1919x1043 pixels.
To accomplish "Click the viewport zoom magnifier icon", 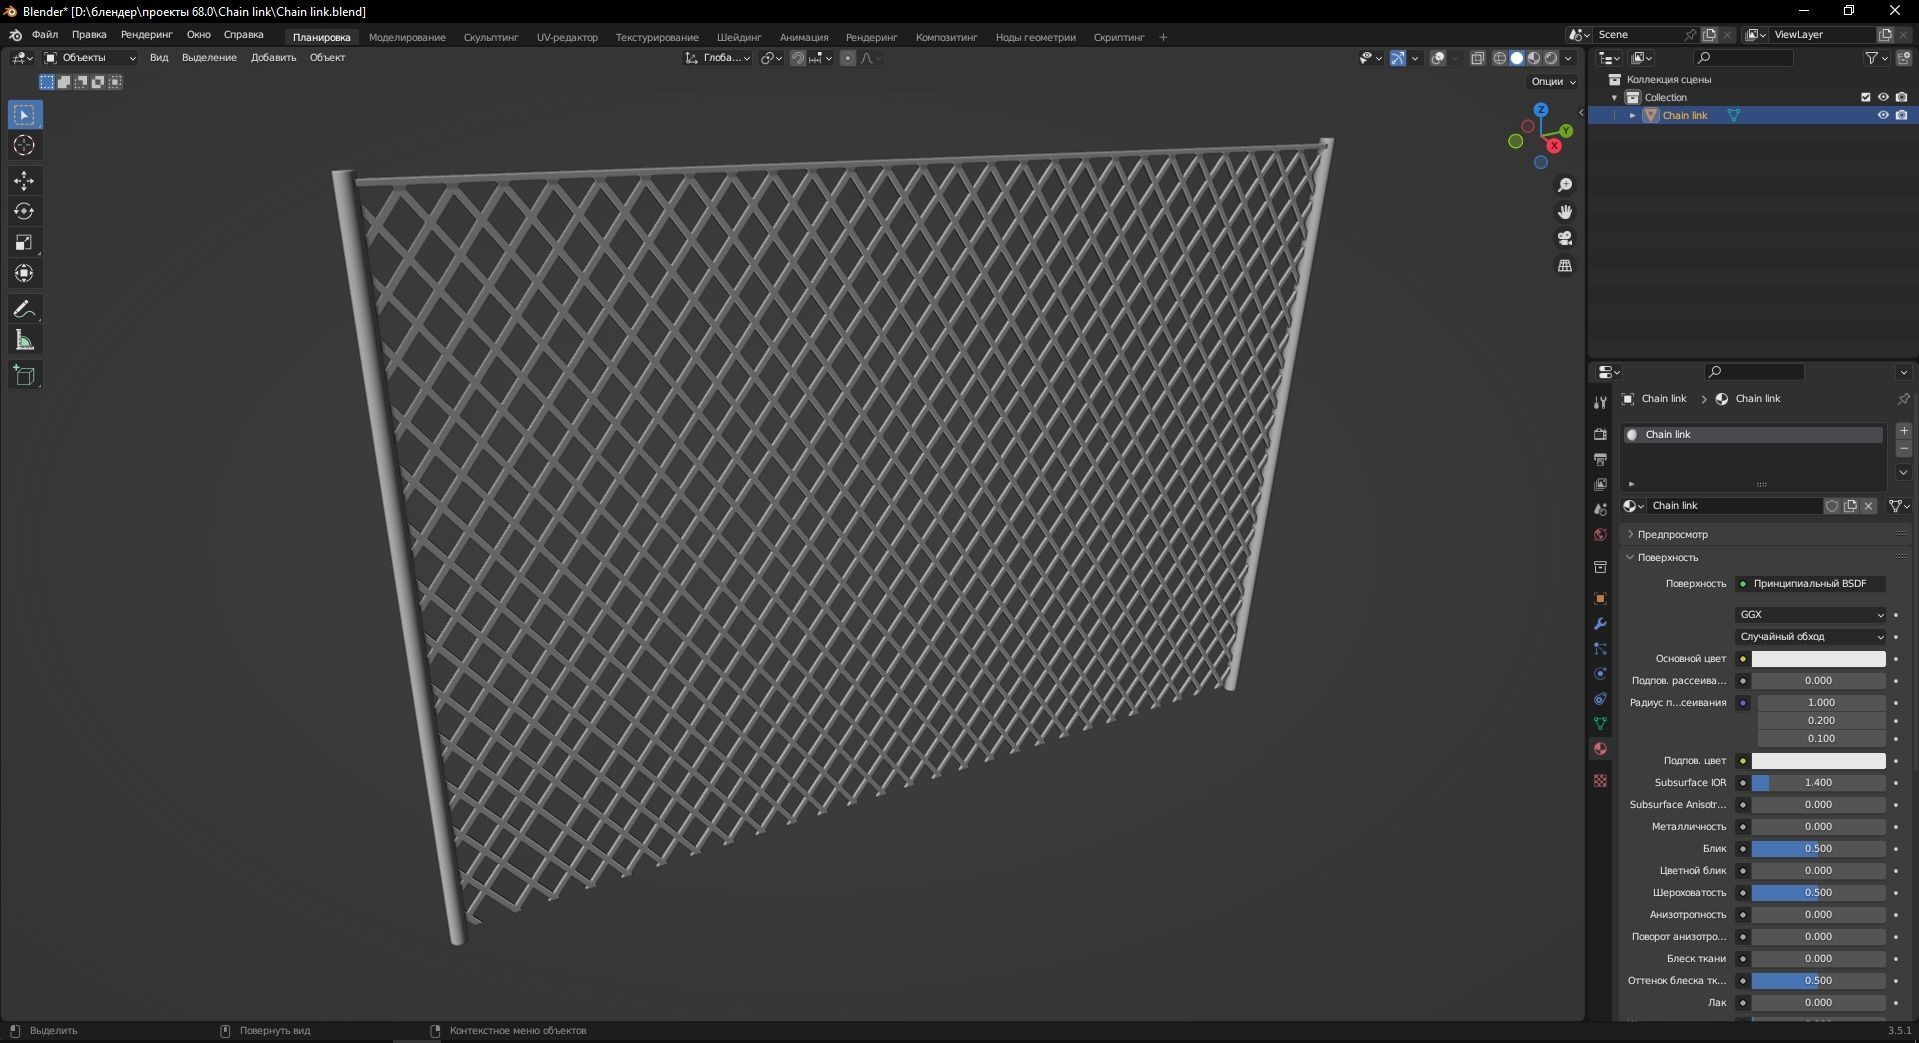I will [x=1565, y=186].
